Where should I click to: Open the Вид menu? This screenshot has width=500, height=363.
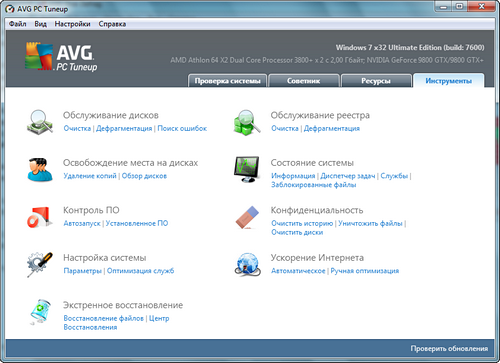(x=41, y=24)
